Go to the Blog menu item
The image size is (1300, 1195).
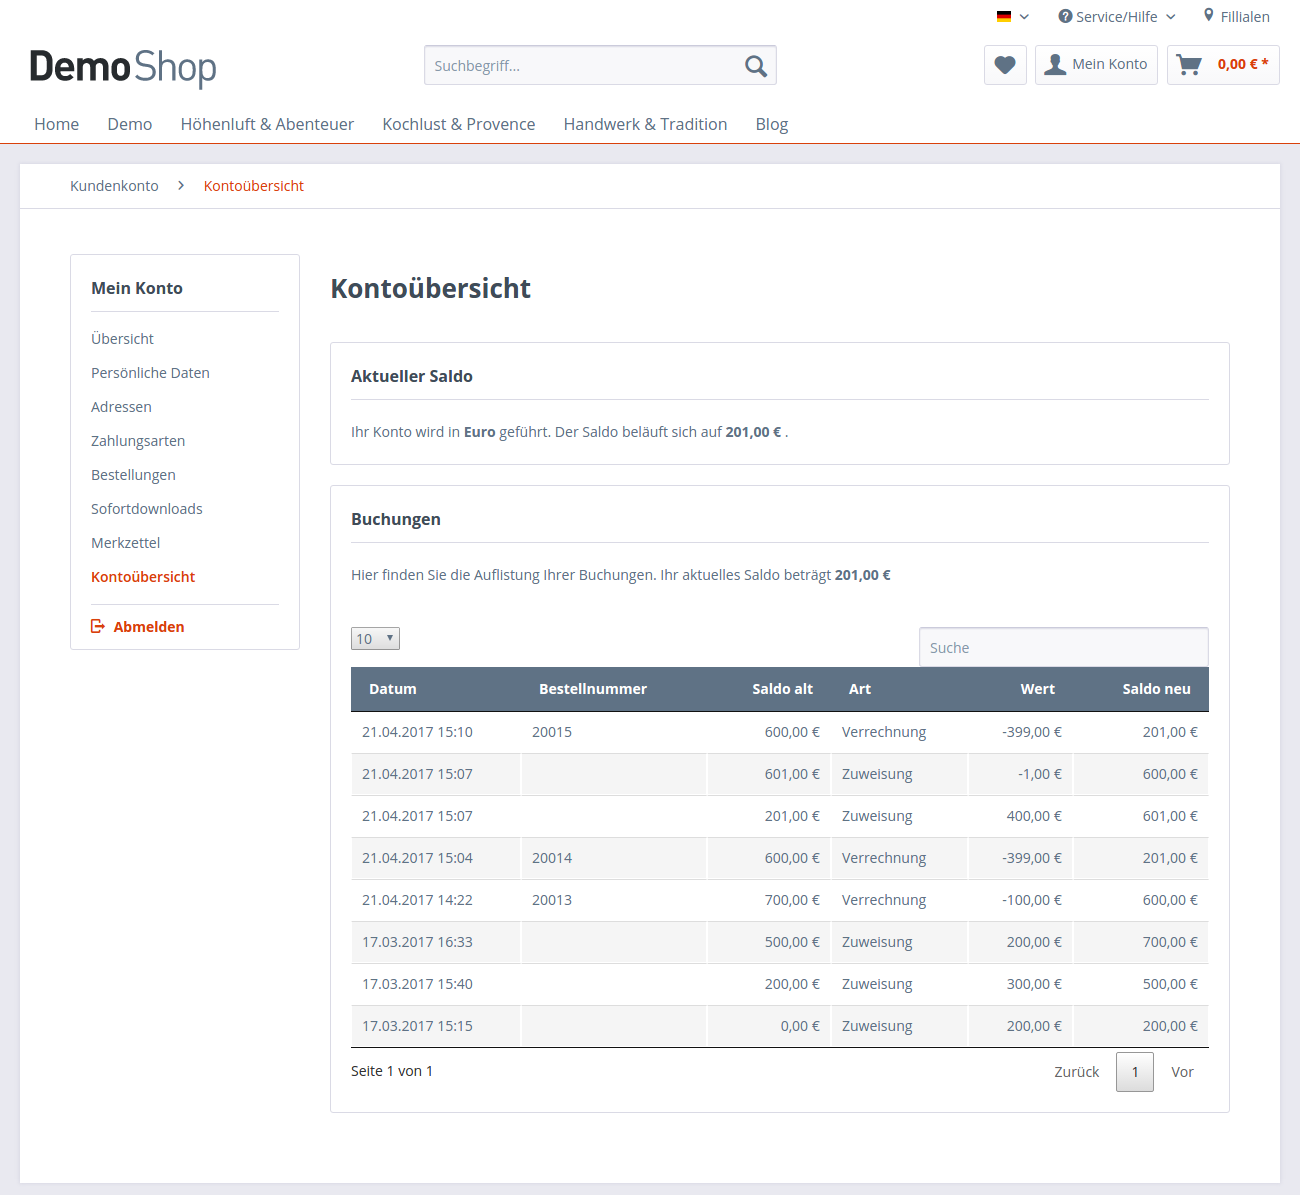point(771,124)
